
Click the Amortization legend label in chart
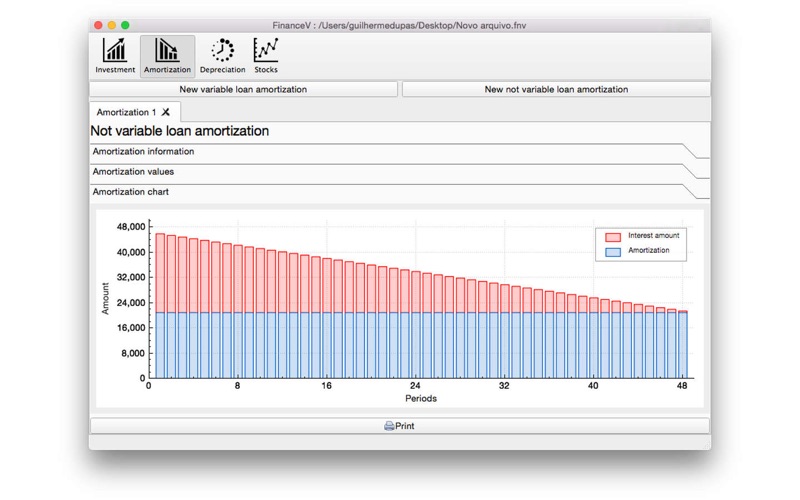pos(648,250)
